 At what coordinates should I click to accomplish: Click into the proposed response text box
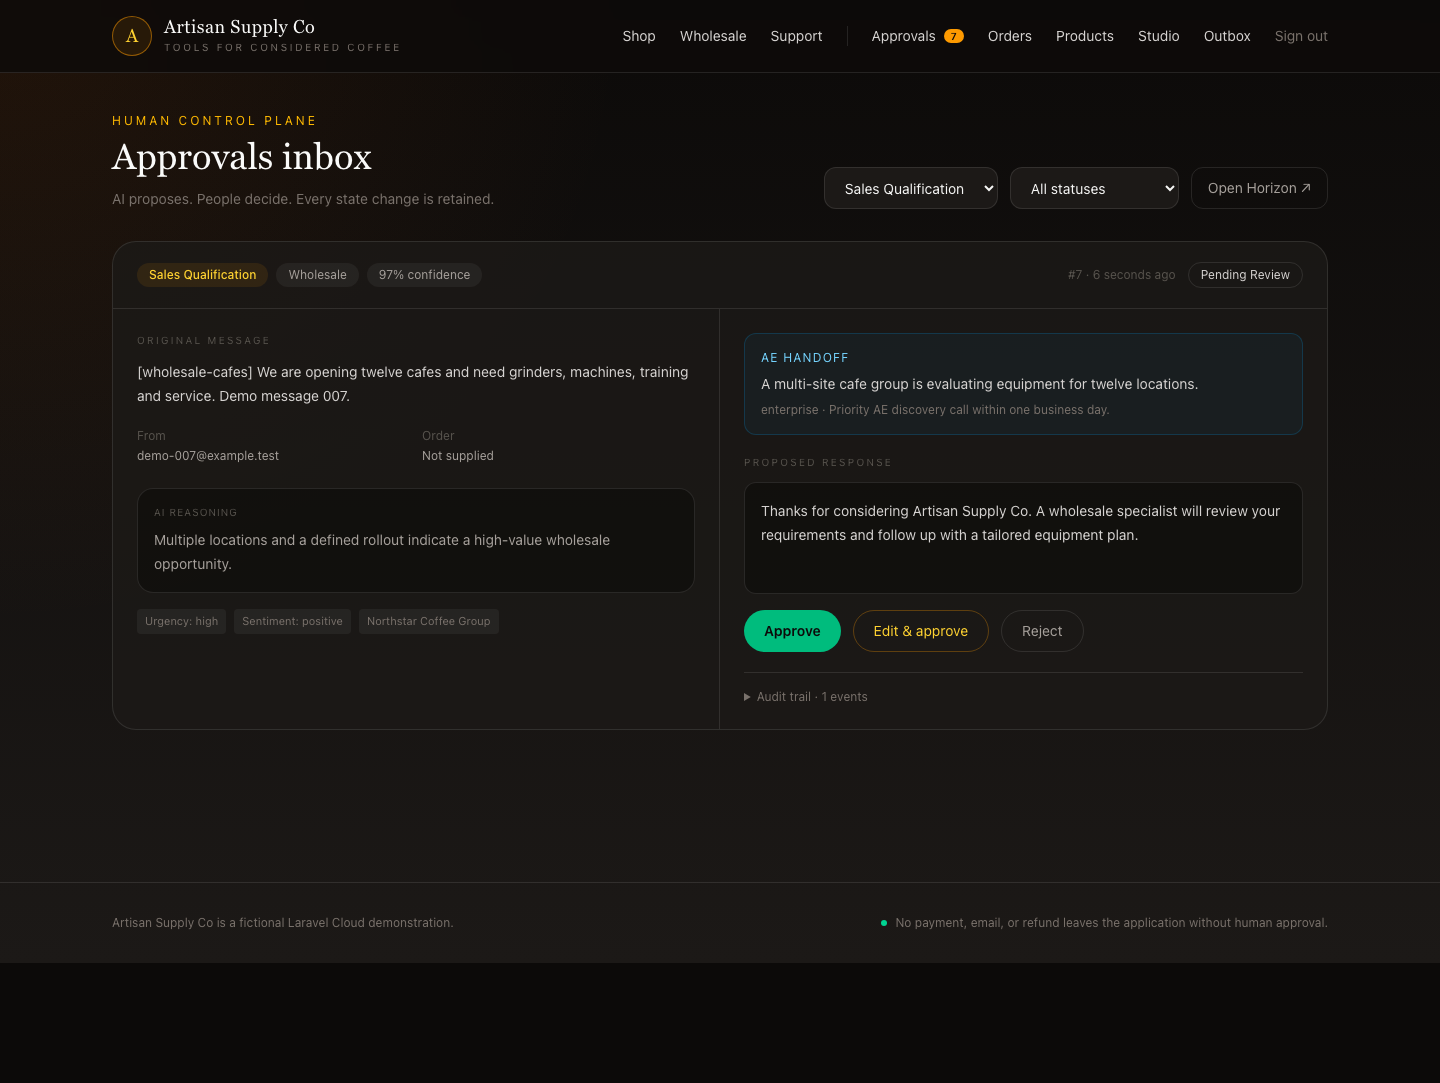pos(1023,538)
